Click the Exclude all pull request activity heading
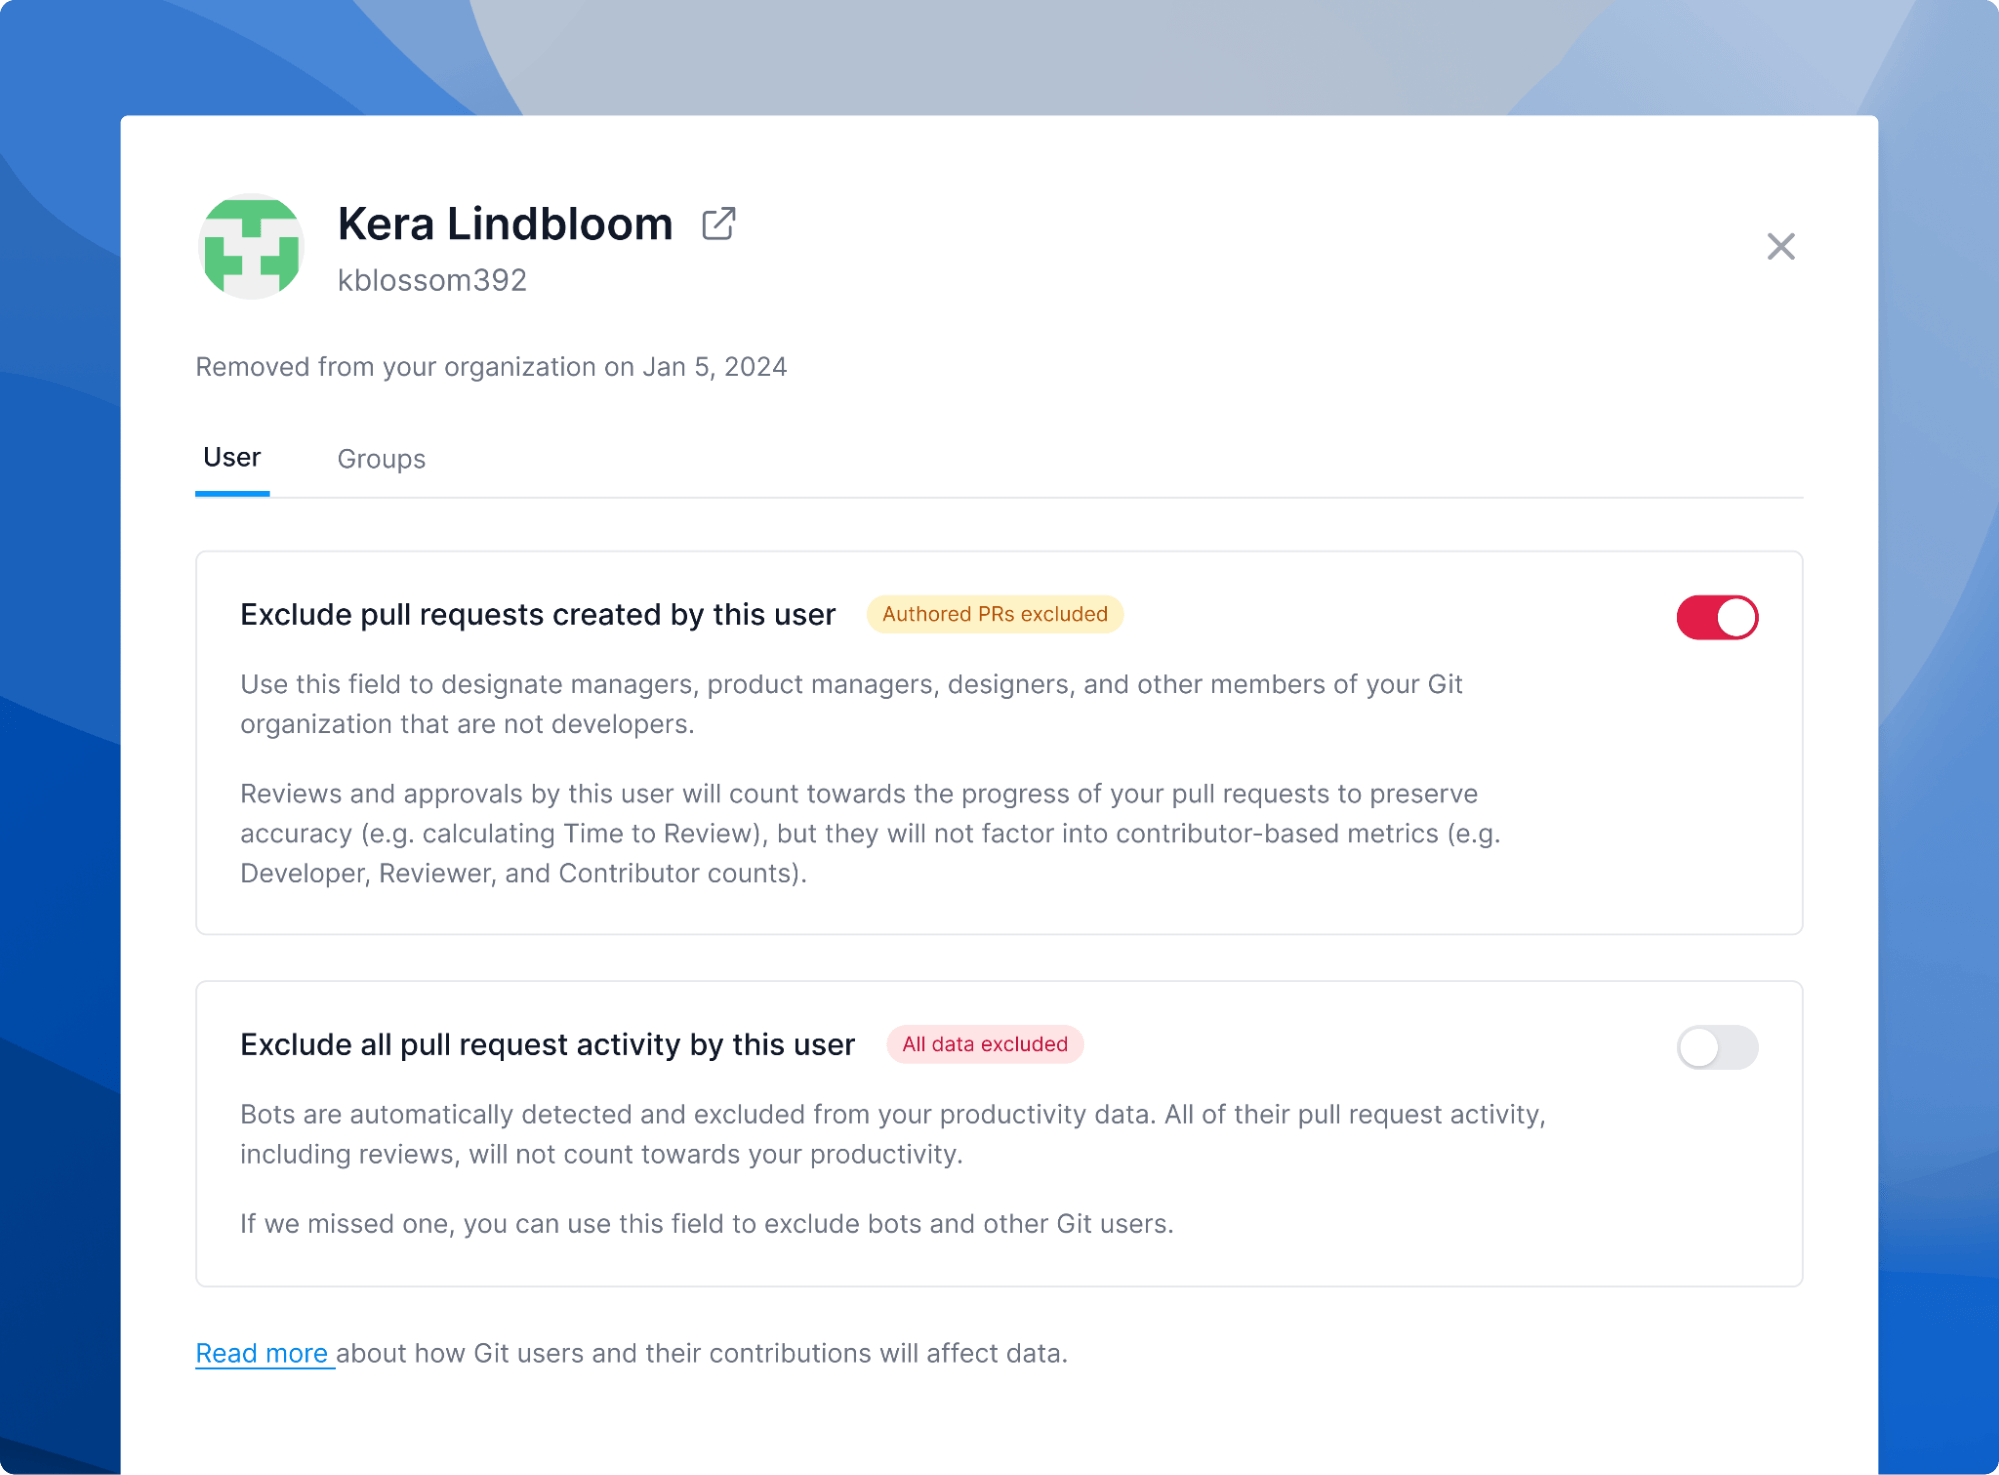Viewport: 1999px width, 1475px height. pos(546,1044)
